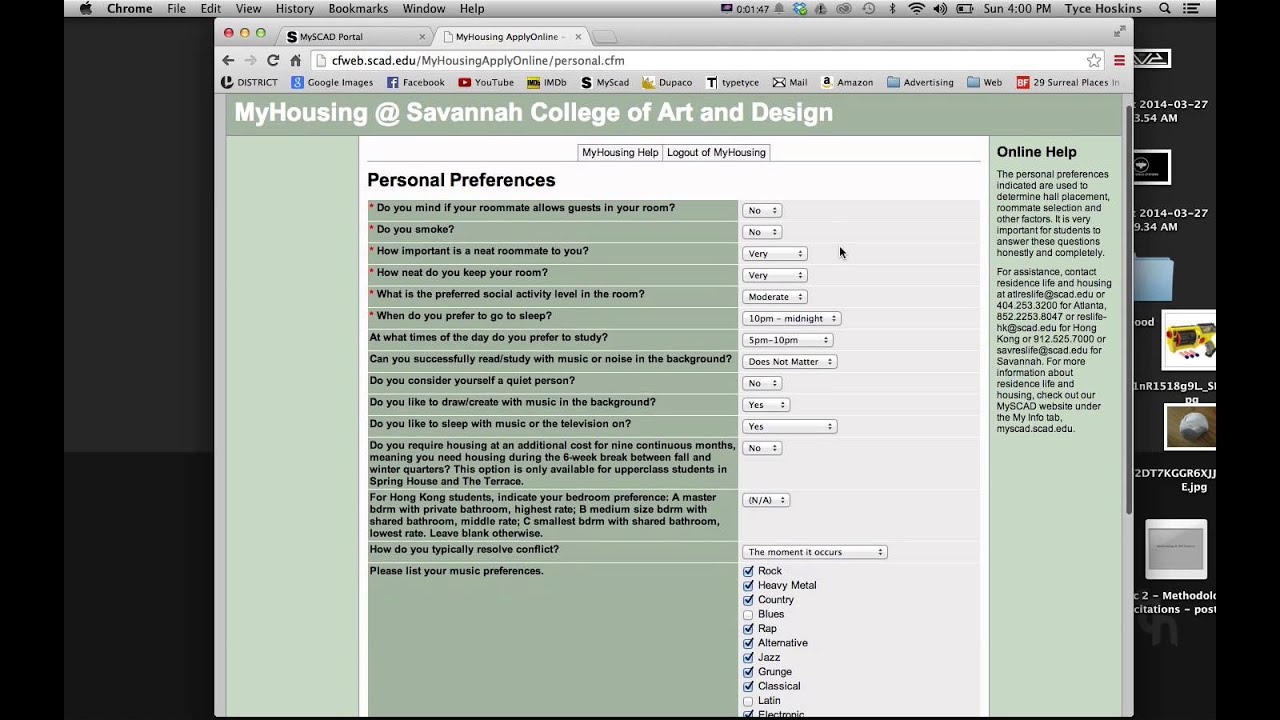Open the 'How neat do you keep your room' dropdown
The image size is (1280, 720).
click(774, 275)
